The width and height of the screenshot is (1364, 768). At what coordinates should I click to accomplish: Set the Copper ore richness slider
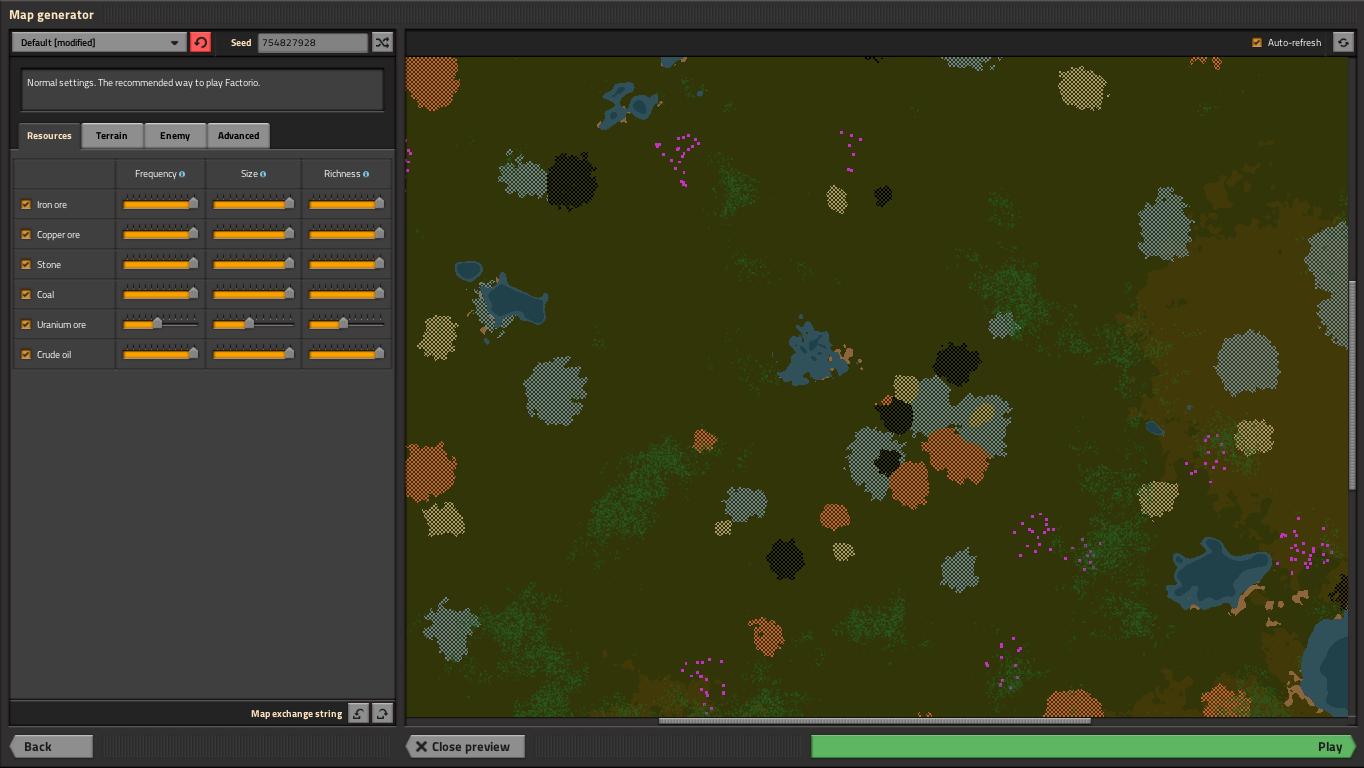[x=347, y=234]
